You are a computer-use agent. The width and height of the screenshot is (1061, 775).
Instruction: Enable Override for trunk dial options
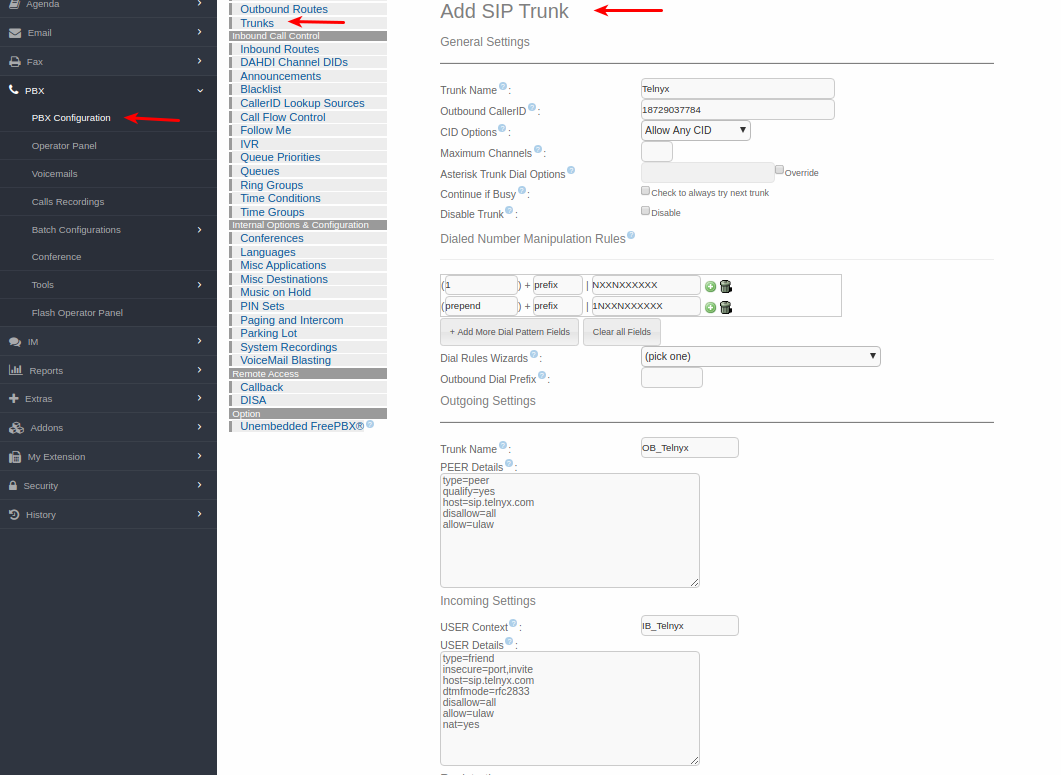(x=779, y=170)
